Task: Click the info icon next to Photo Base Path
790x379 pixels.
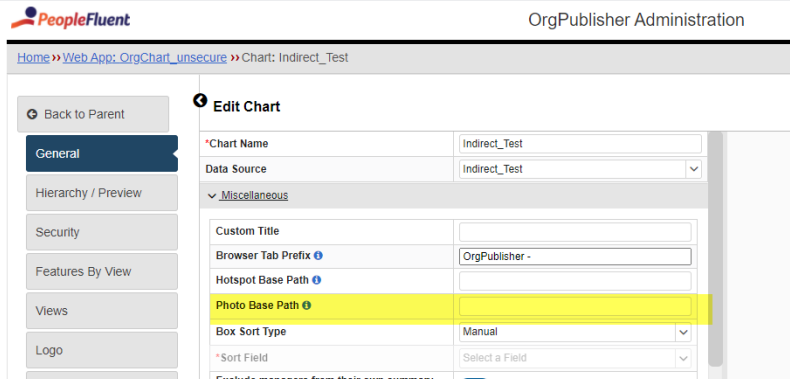Action: pos(306,305)
